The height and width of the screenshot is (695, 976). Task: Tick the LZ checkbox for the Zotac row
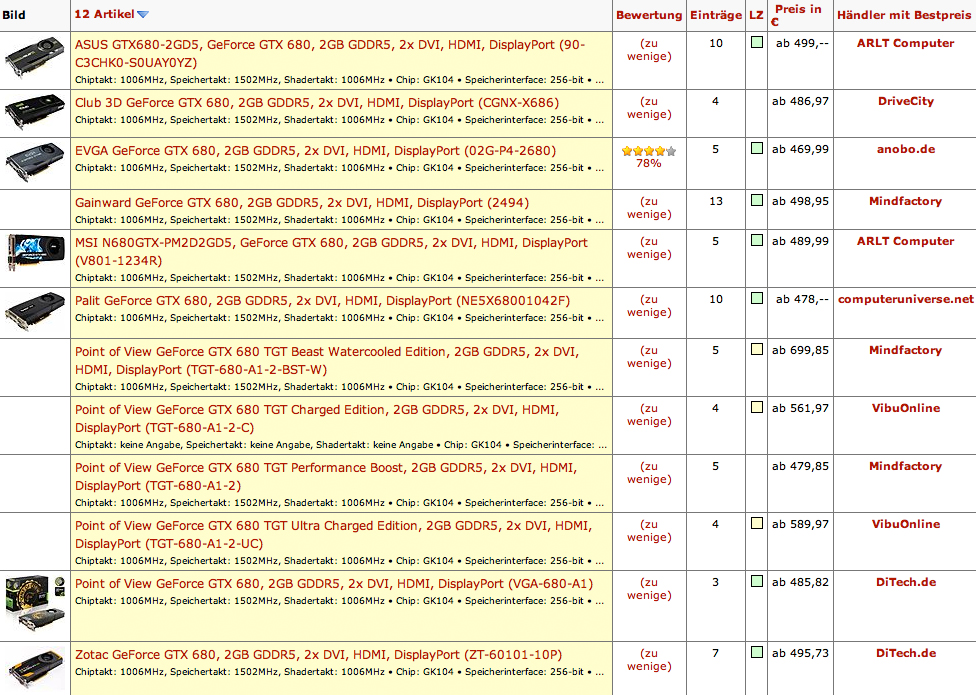pos(757,652)
